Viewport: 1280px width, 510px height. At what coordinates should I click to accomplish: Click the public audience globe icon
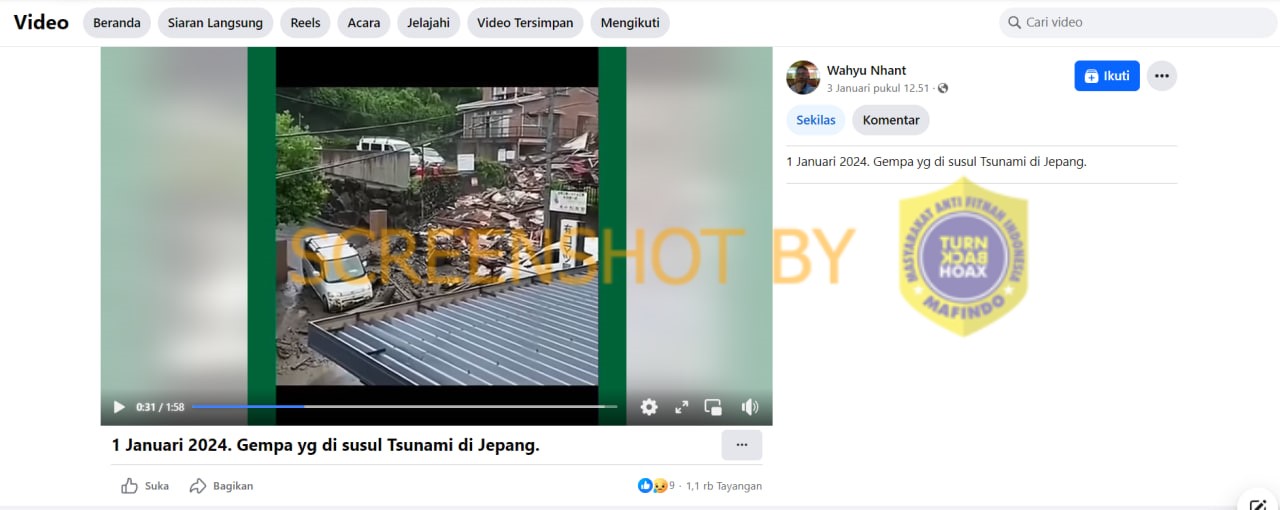coord(943,89)
